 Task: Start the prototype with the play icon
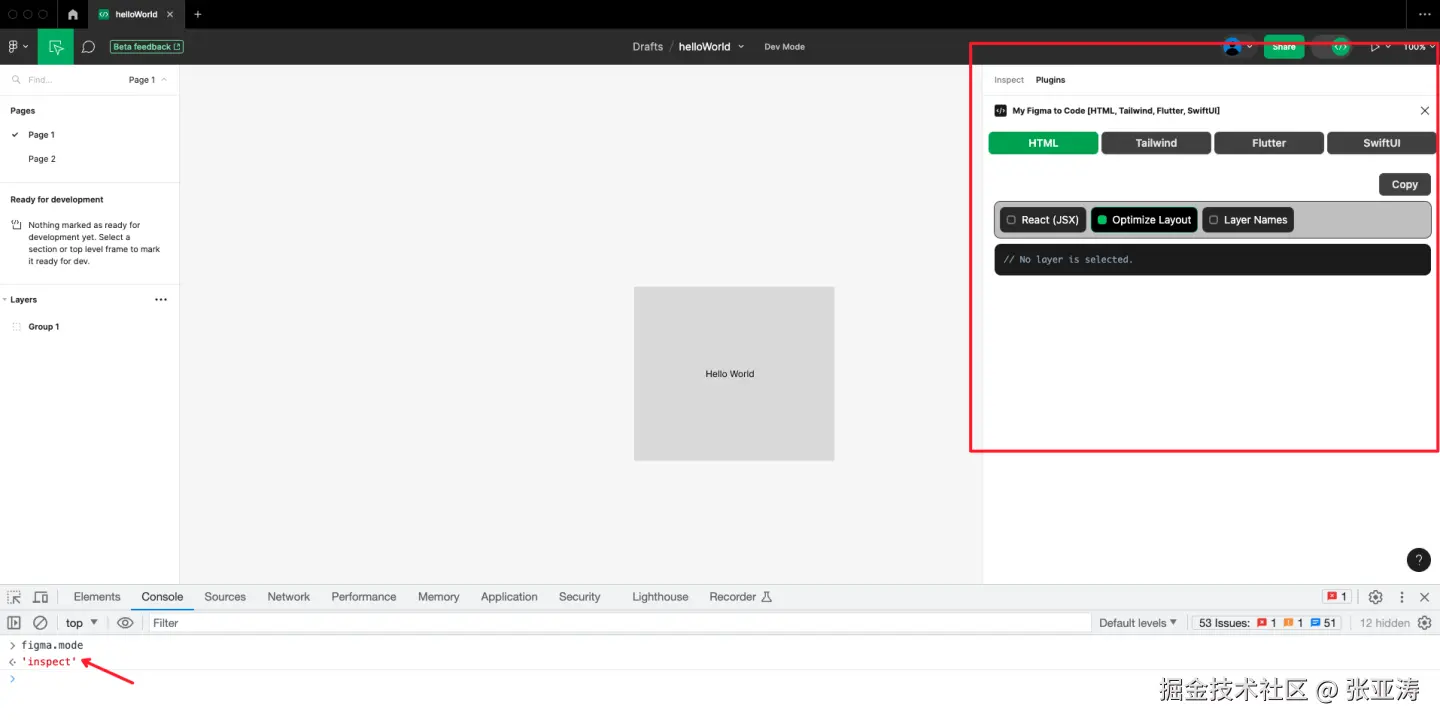[1375, 47]
